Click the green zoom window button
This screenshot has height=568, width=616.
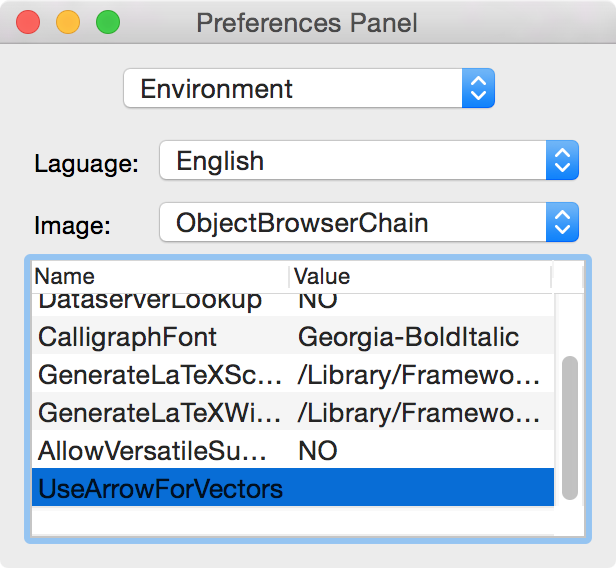click(x=108, y=22)
